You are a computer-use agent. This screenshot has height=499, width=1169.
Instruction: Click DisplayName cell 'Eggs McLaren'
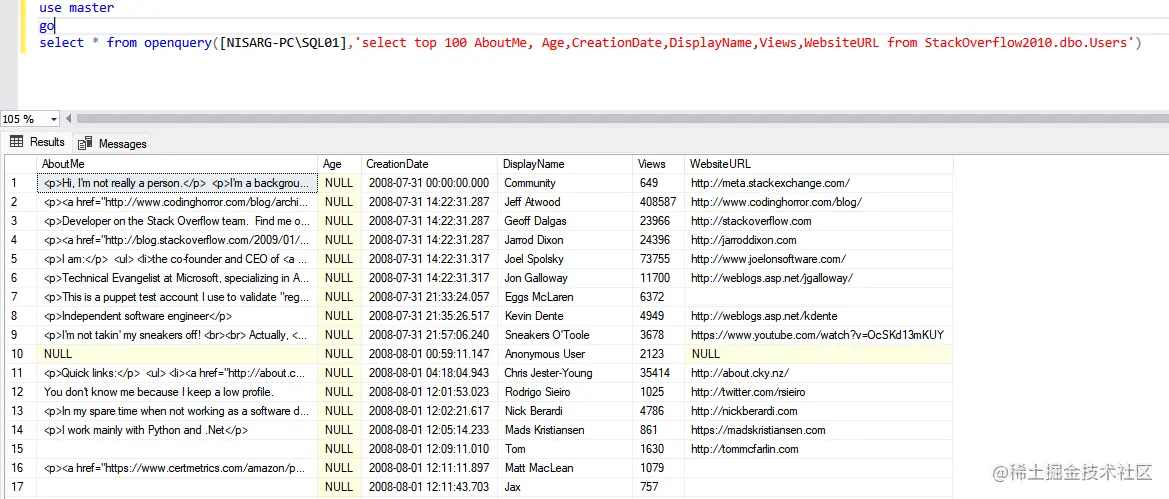coord(566,297)
